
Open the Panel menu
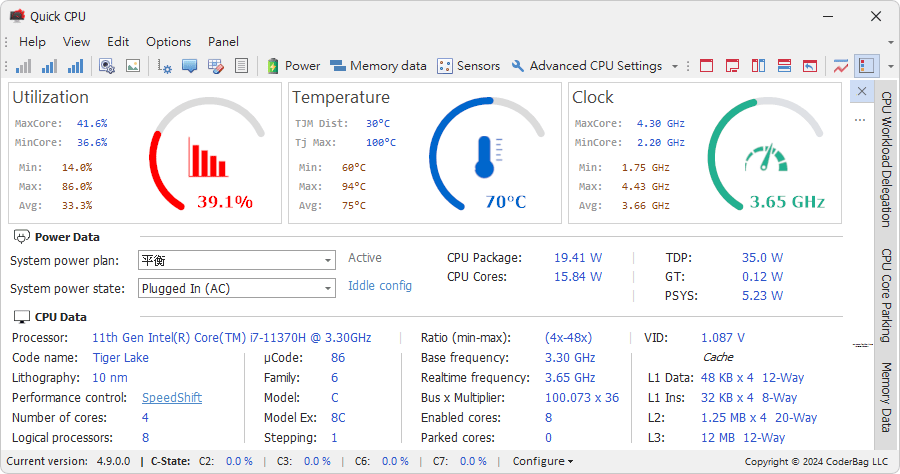click(x=223, y=42)
